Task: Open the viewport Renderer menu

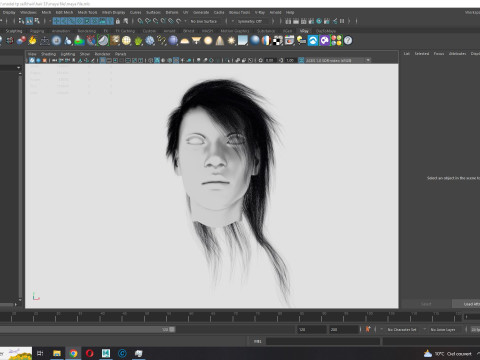Action: click(102, 54)
